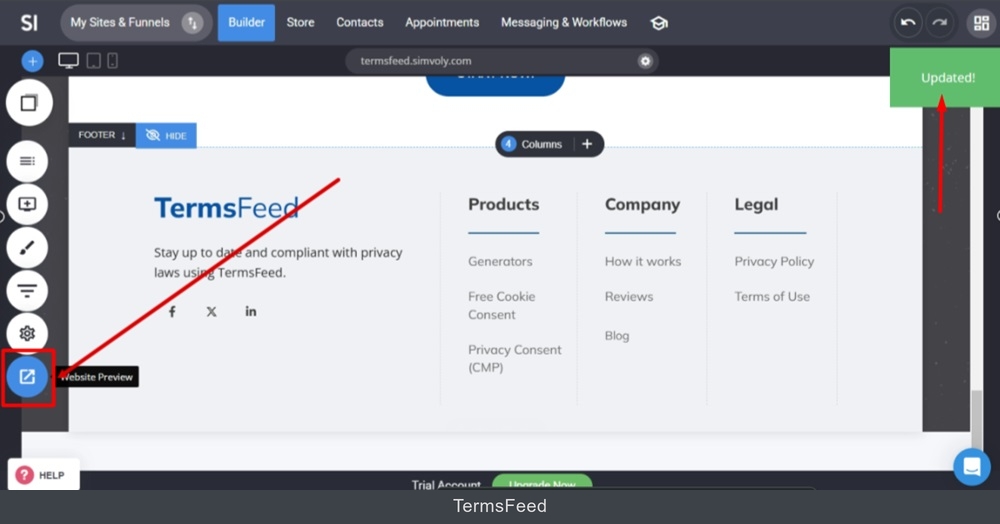
Task: Open the add pop-up sidebar icon
Action: 27,204
